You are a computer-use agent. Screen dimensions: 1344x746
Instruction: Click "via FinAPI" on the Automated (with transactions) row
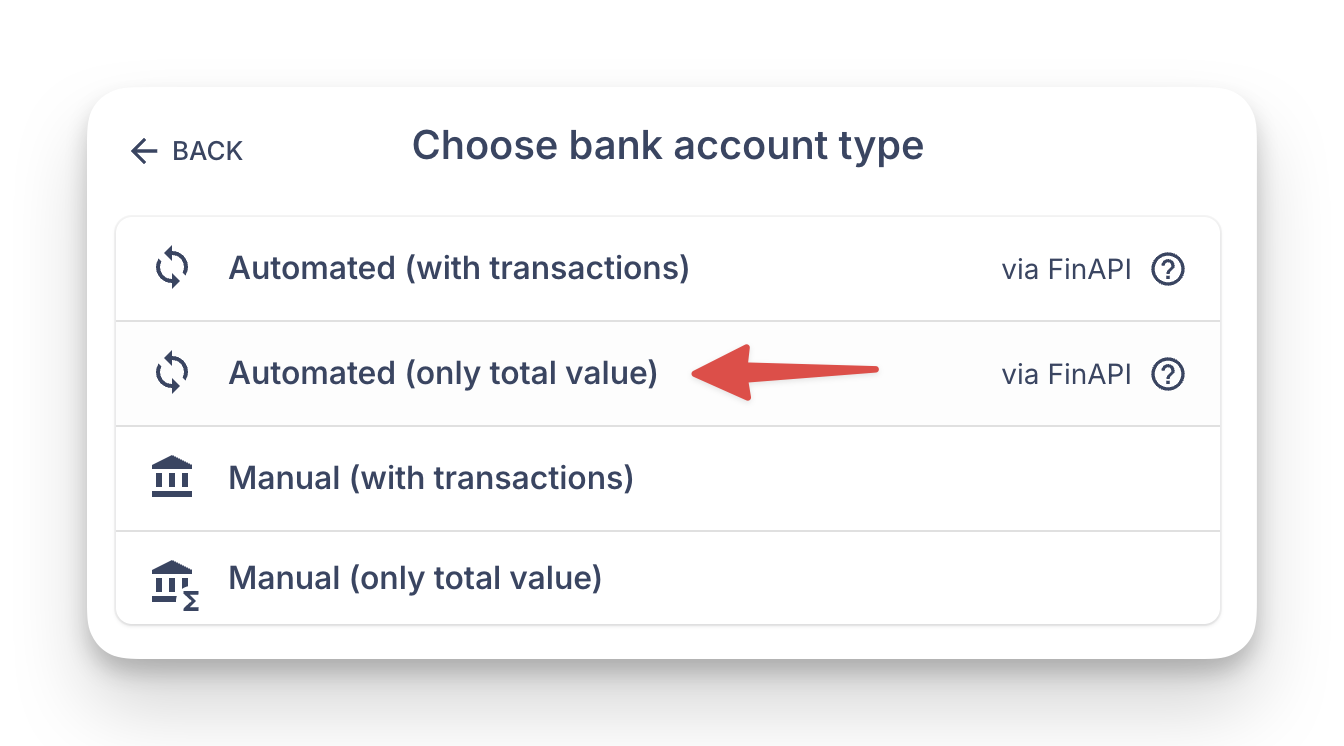(1066, 270)
